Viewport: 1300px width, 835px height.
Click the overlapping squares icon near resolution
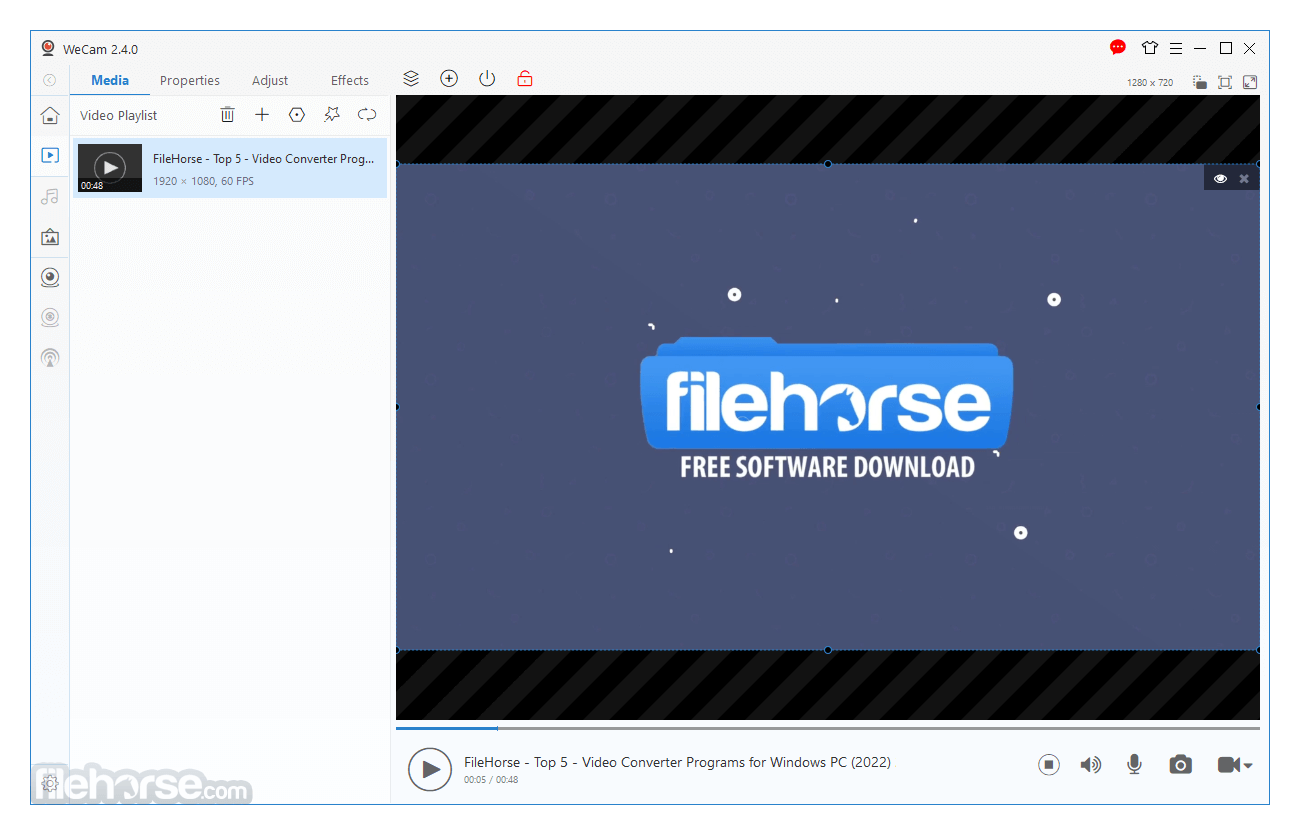(x=1200, y=82)
